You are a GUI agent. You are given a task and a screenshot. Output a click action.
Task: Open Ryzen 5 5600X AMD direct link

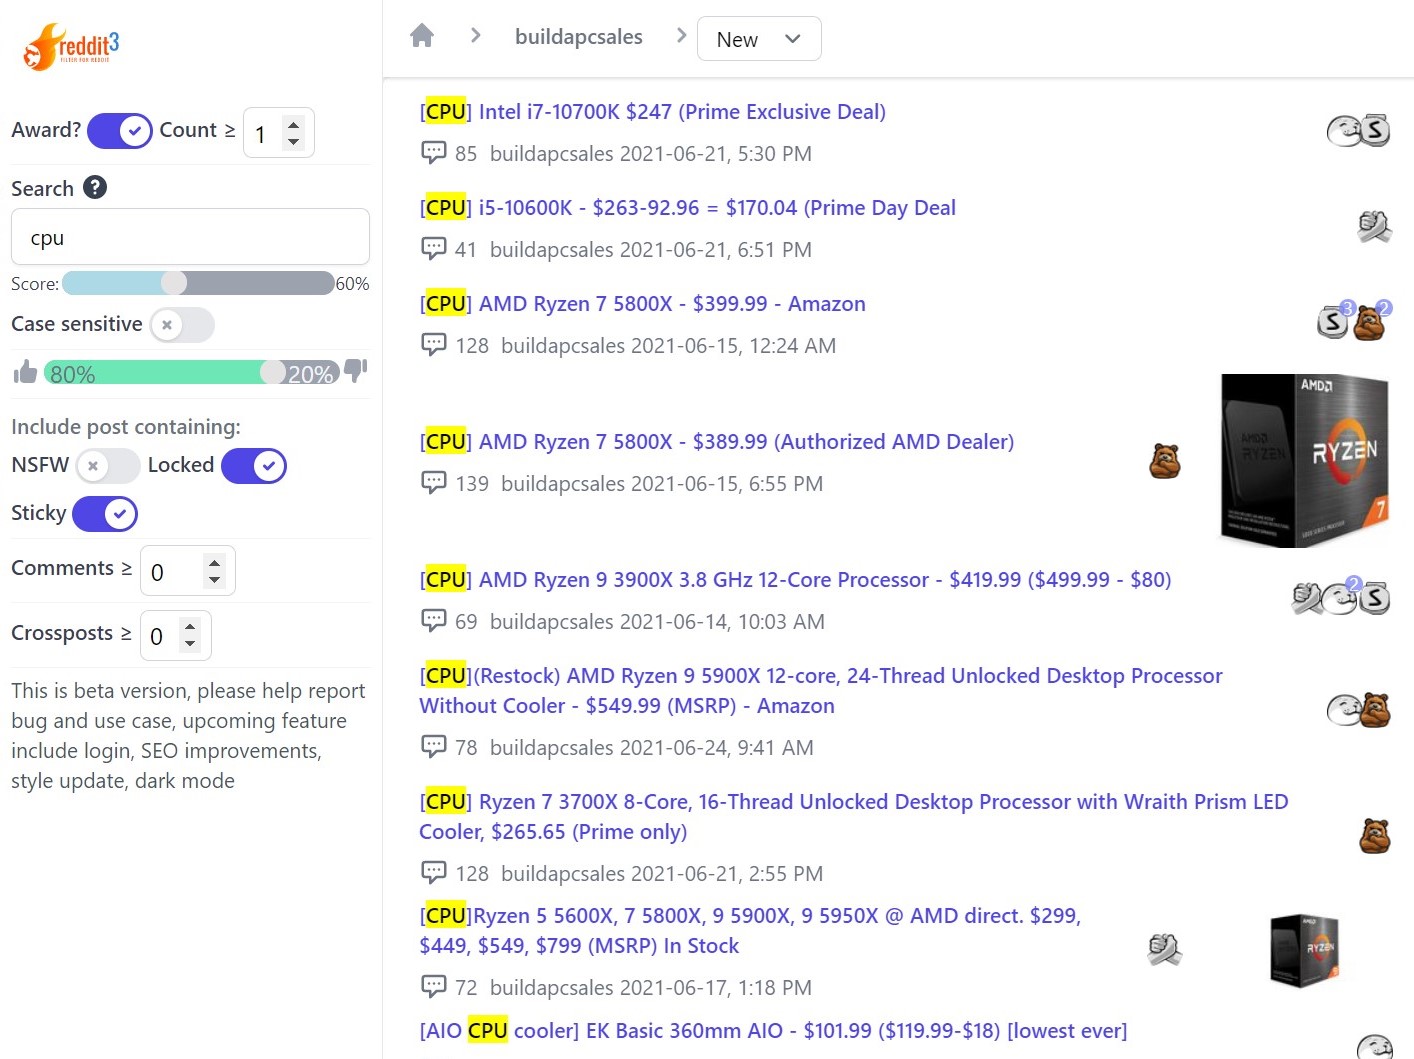(750, 930)
